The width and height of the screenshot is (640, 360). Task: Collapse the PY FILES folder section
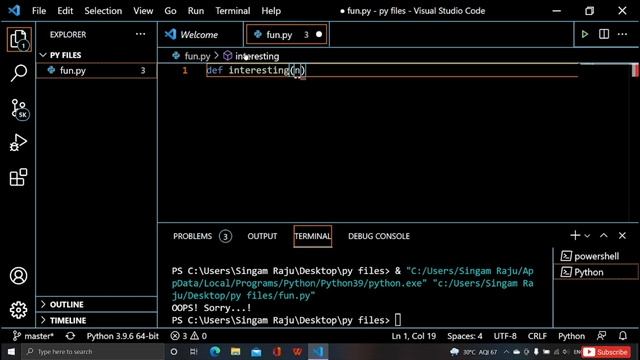coord(96,55)
